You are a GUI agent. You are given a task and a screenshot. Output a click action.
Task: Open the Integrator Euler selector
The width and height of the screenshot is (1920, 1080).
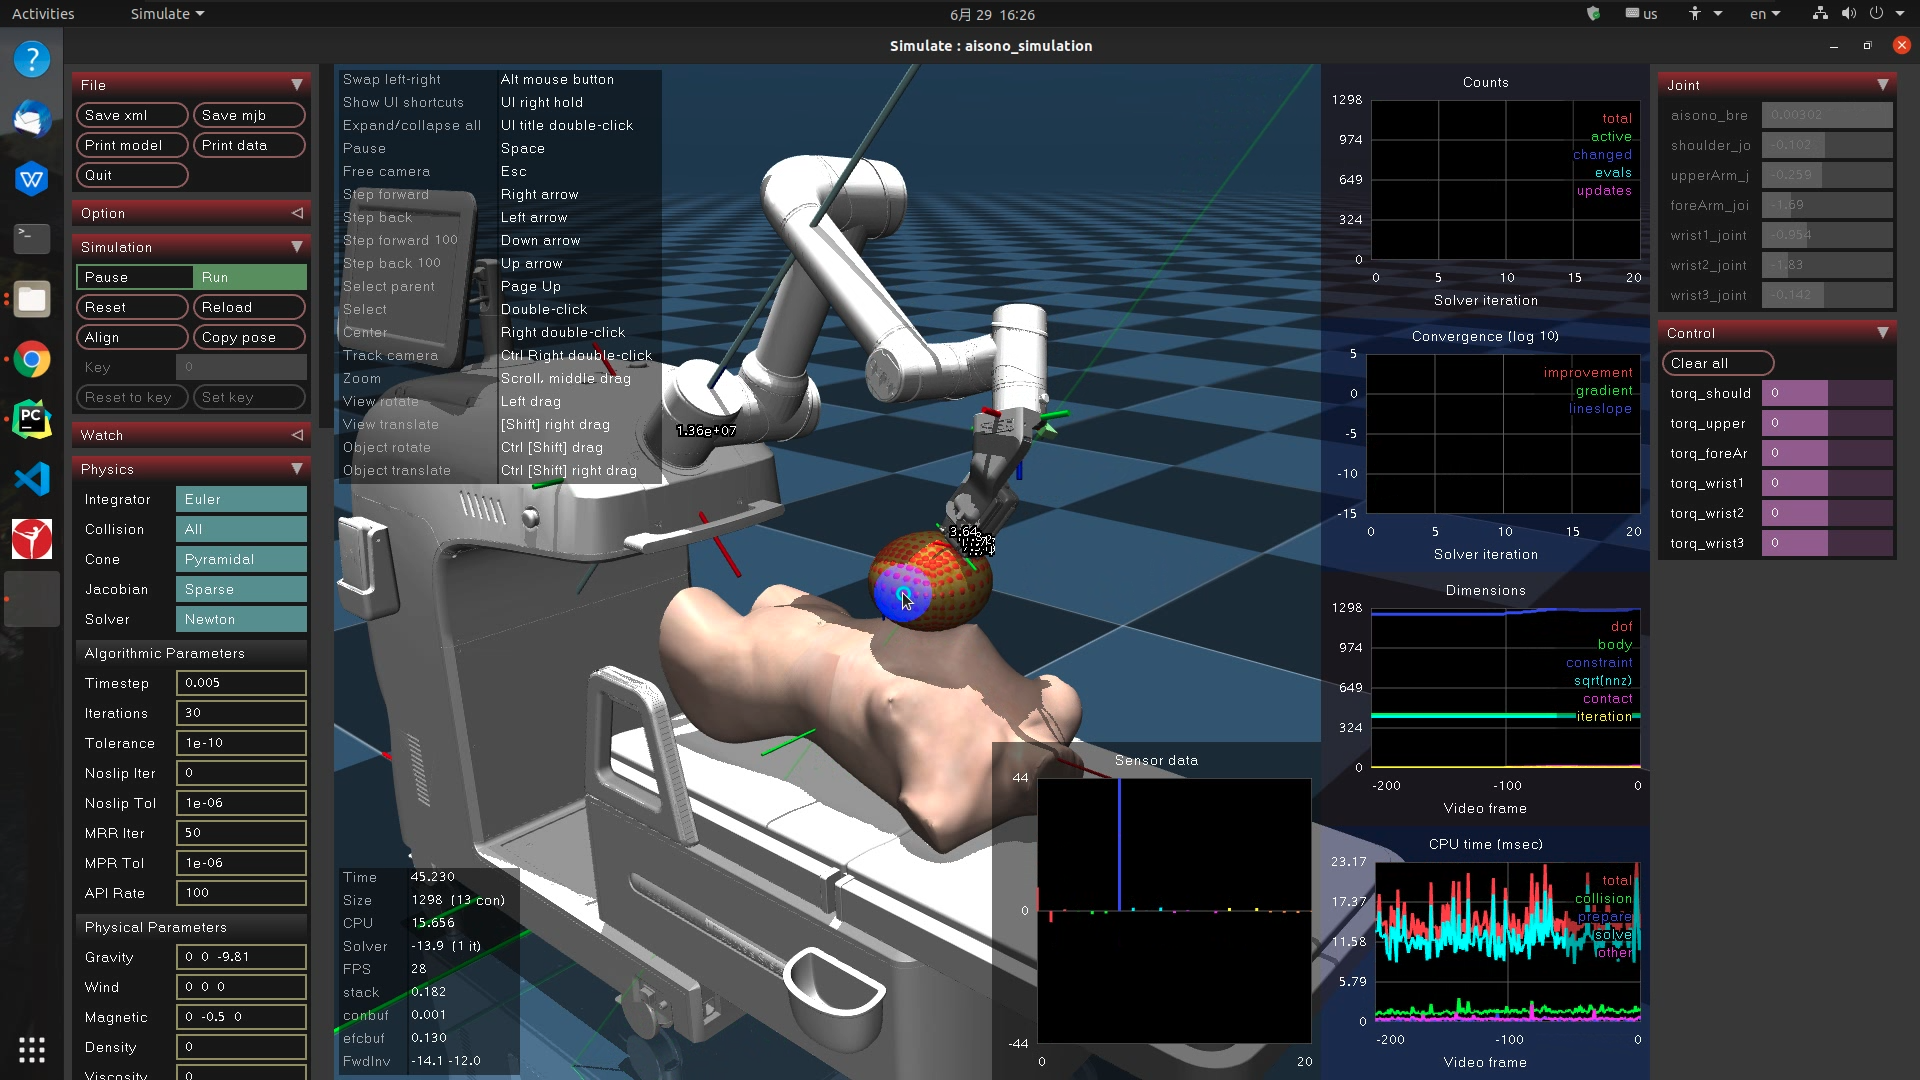(241, 499)
